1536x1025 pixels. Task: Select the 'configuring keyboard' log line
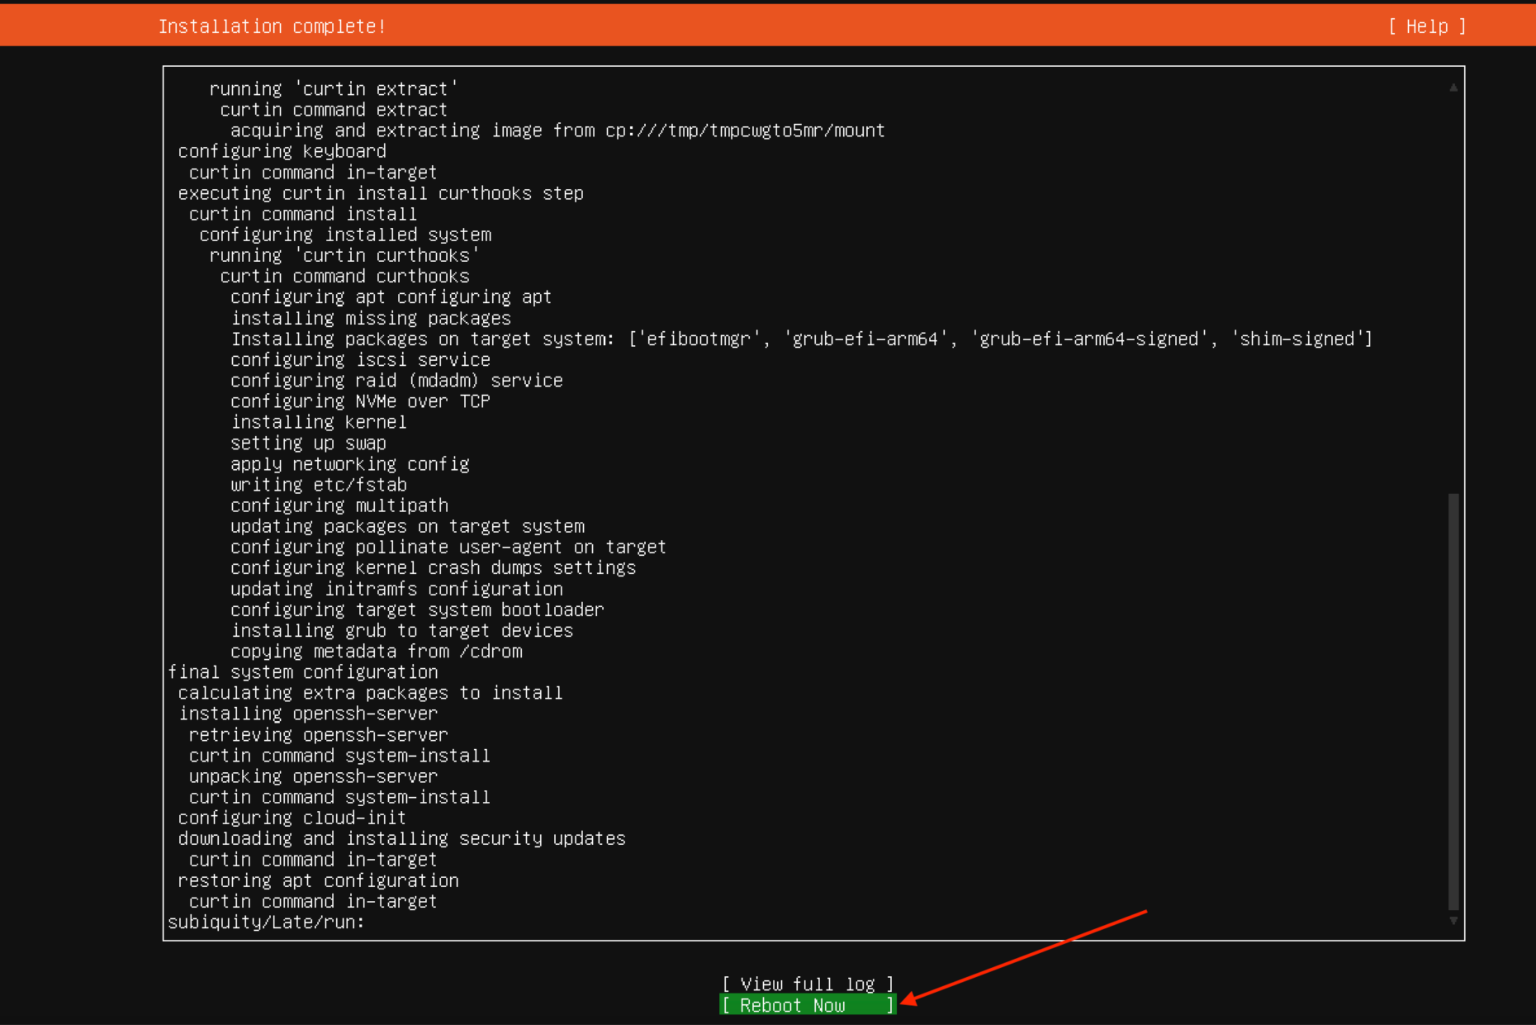tap(281, 151)
